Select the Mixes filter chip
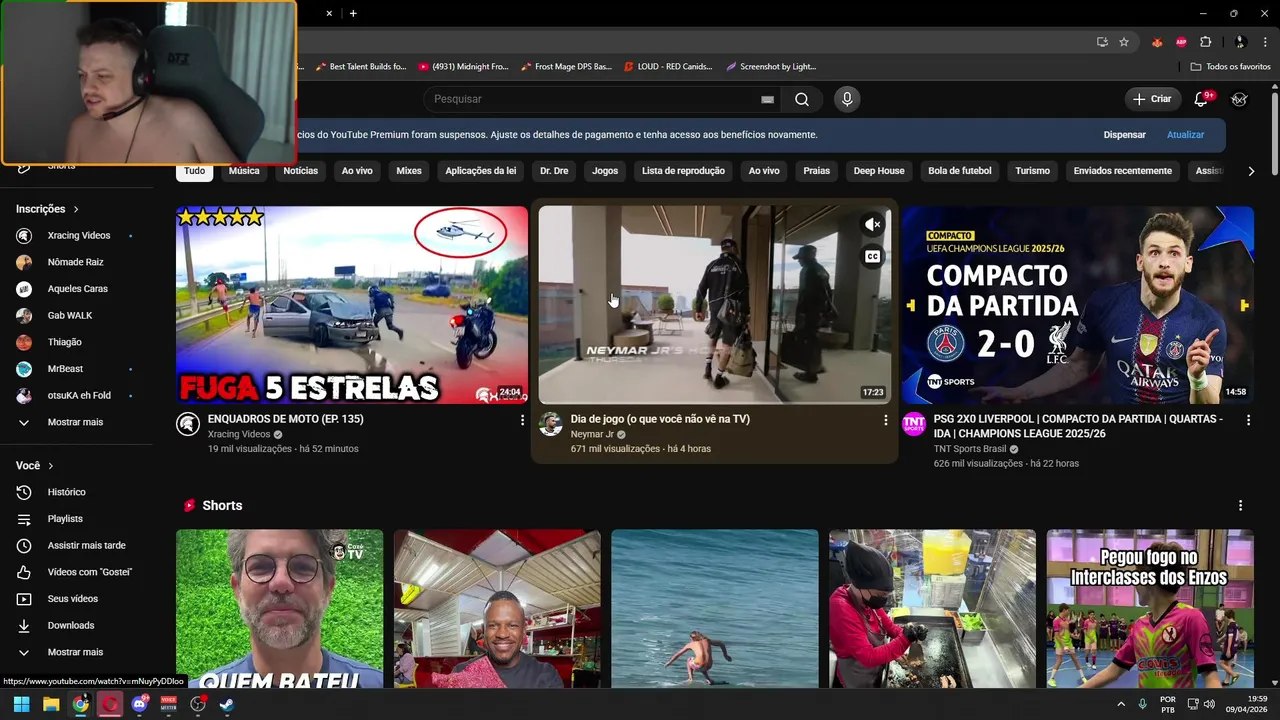Screen dimensions: 1280x720 click(x=409, y=171)
